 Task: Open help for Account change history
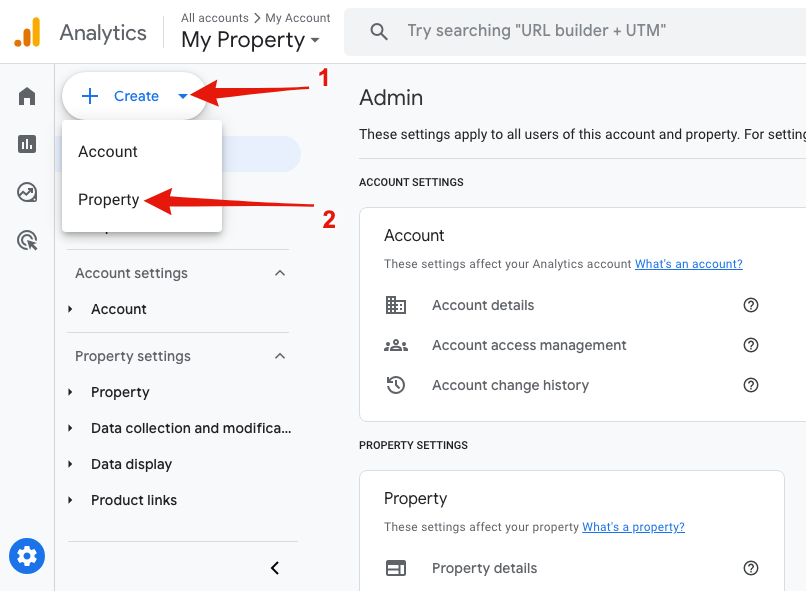point(750,385)
